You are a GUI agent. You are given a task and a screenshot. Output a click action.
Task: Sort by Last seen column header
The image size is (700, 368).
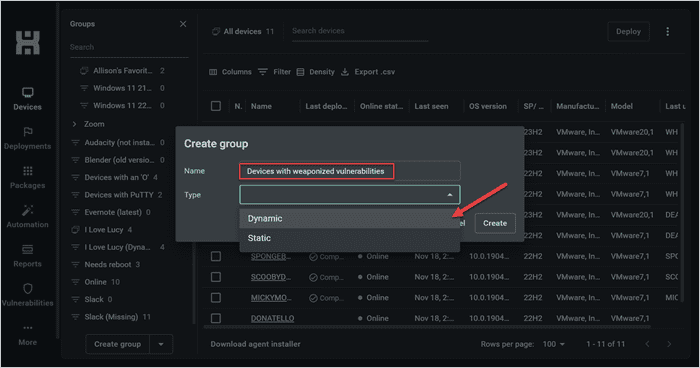(431, 106)
